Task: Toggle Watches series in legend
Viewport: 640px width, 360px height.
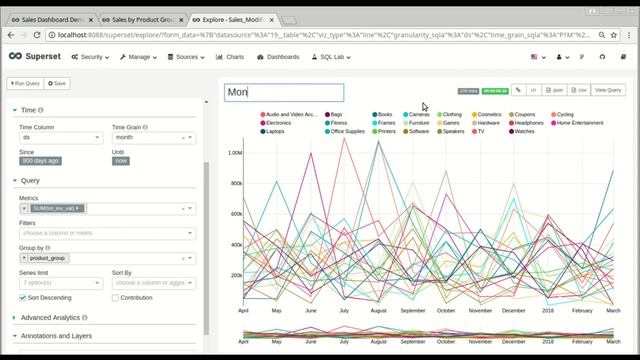Action: pyautogui.click(x=522, y=131)
